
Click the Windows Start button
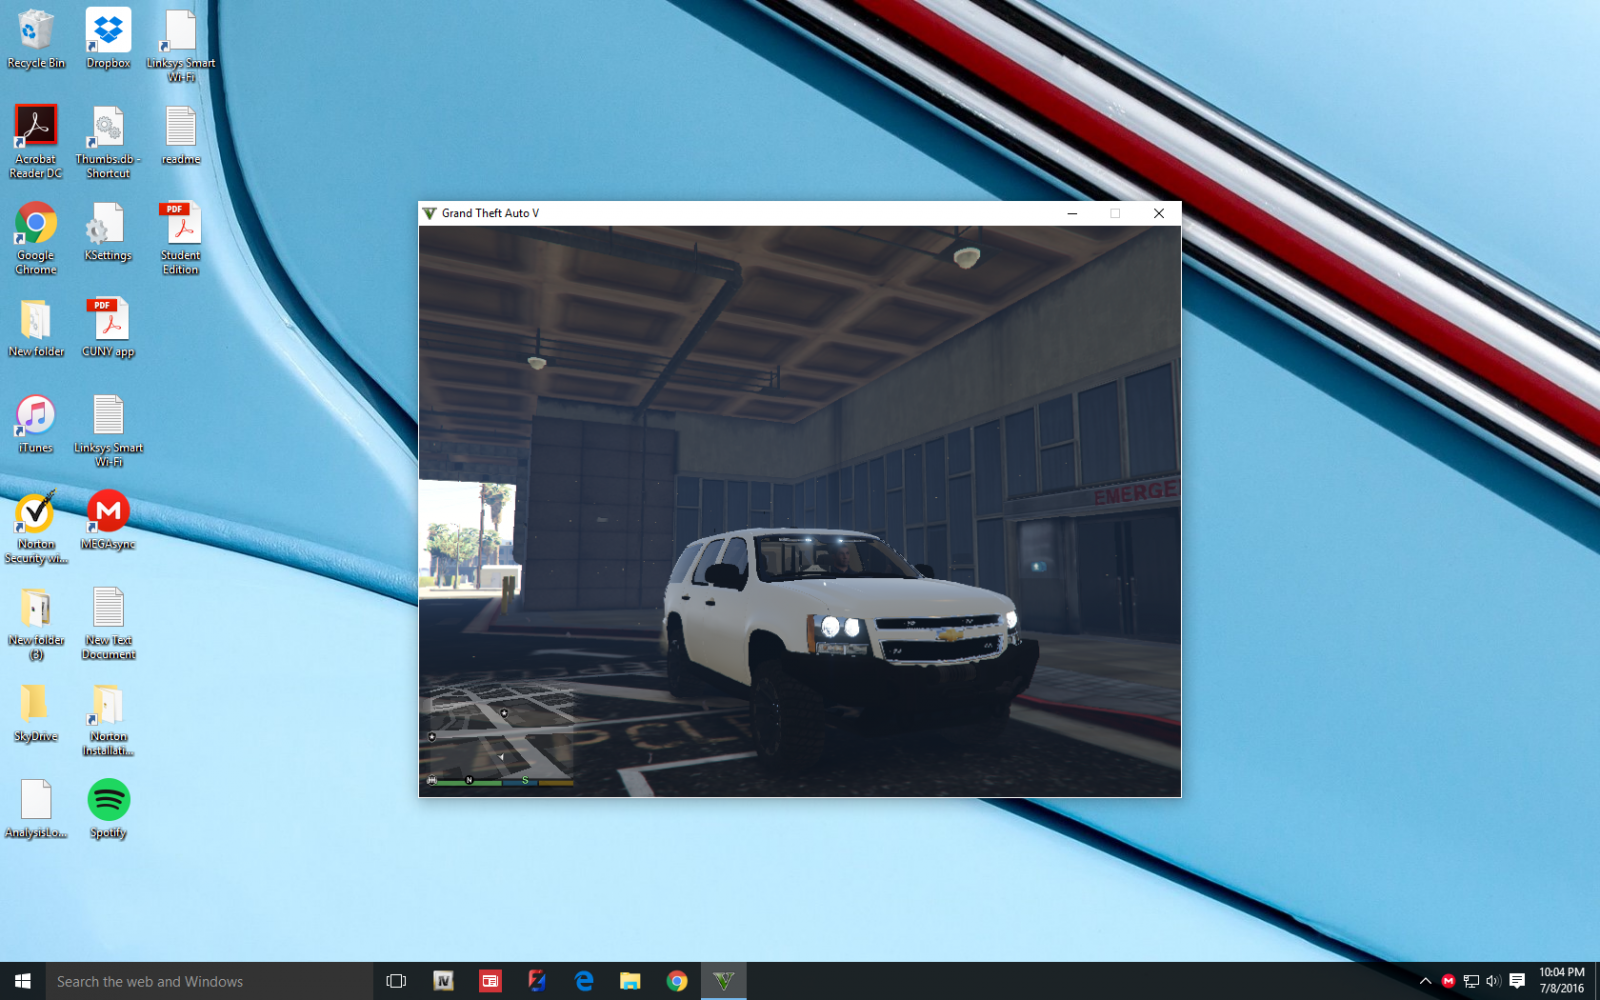(x=22, y=981)
